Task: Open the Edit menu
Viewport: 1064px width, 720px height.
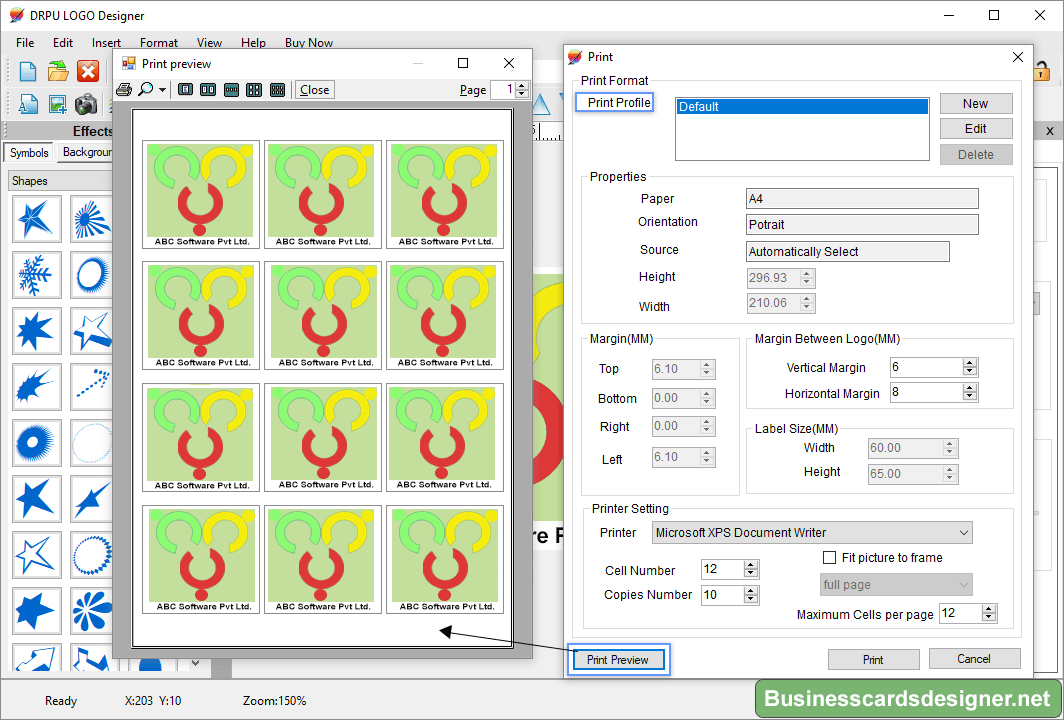Action: (63, 43)
